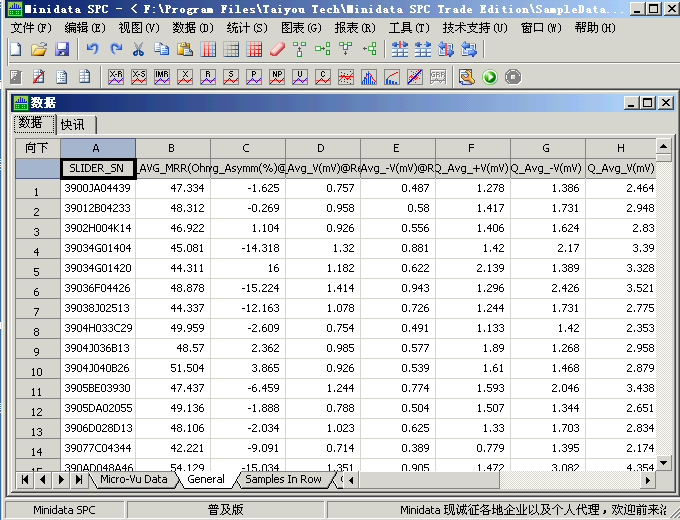Viewport: 680px width, 520px height.
Task: Open U chart icon
Action: tap(300, 77)
